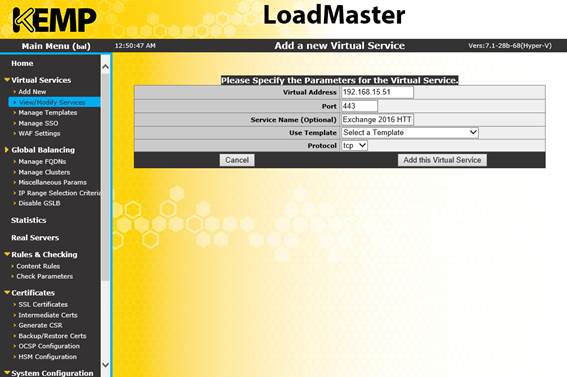Click the 12:50:47 AM clock text
This screenshot has width=567, height=377.
click(135, 46)
